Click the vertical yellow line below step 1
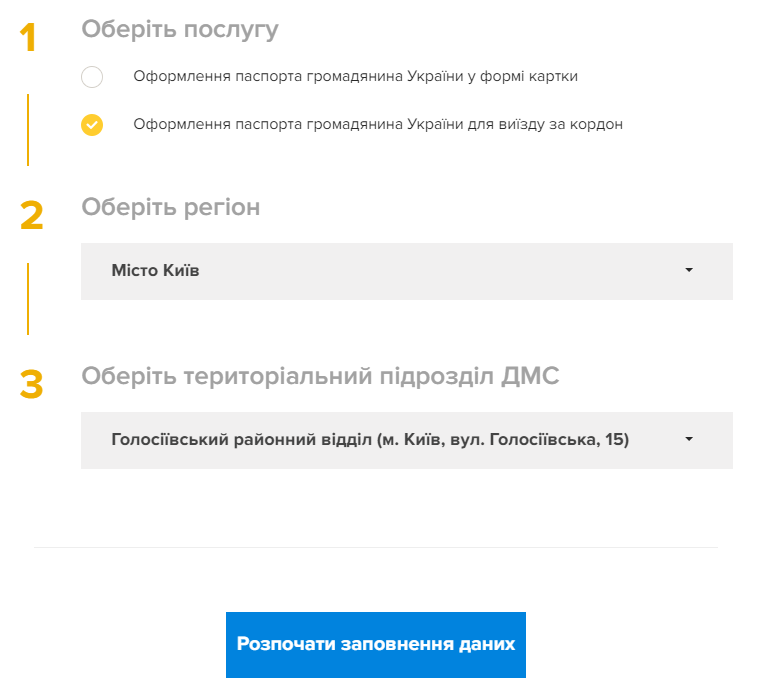The image size is (757, 688). point(28,129)
